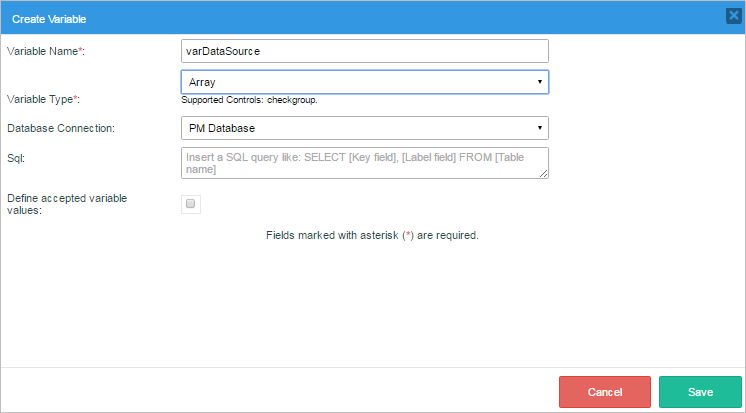Click the Variable Name input field
Image resolution: width=746 pixels, height=413 pixels.
[x=365, y=51]
